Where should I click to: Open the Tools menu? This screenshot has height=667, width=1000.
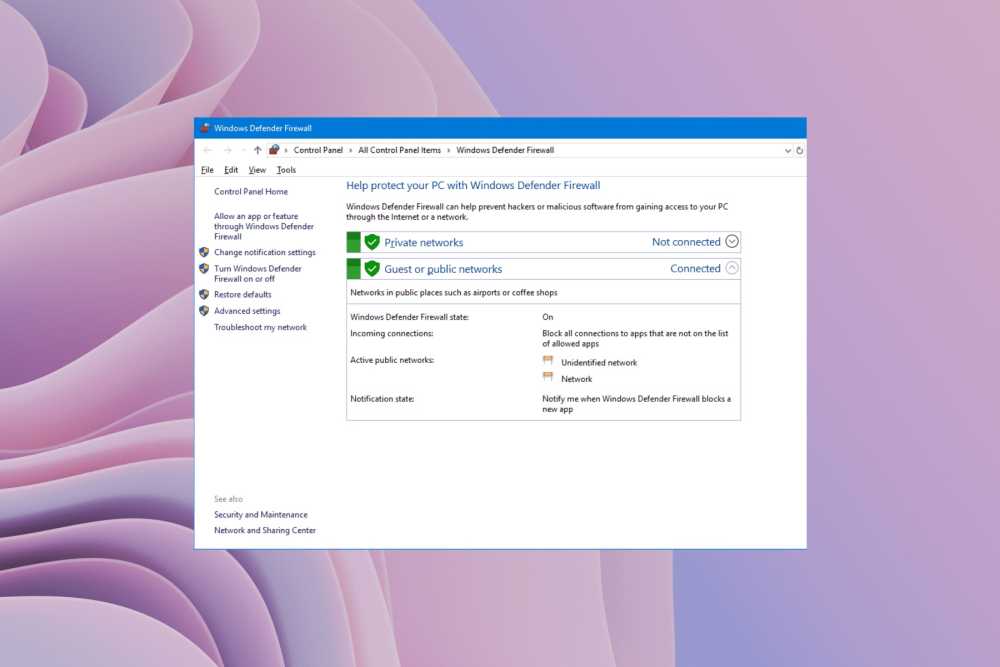286,169
